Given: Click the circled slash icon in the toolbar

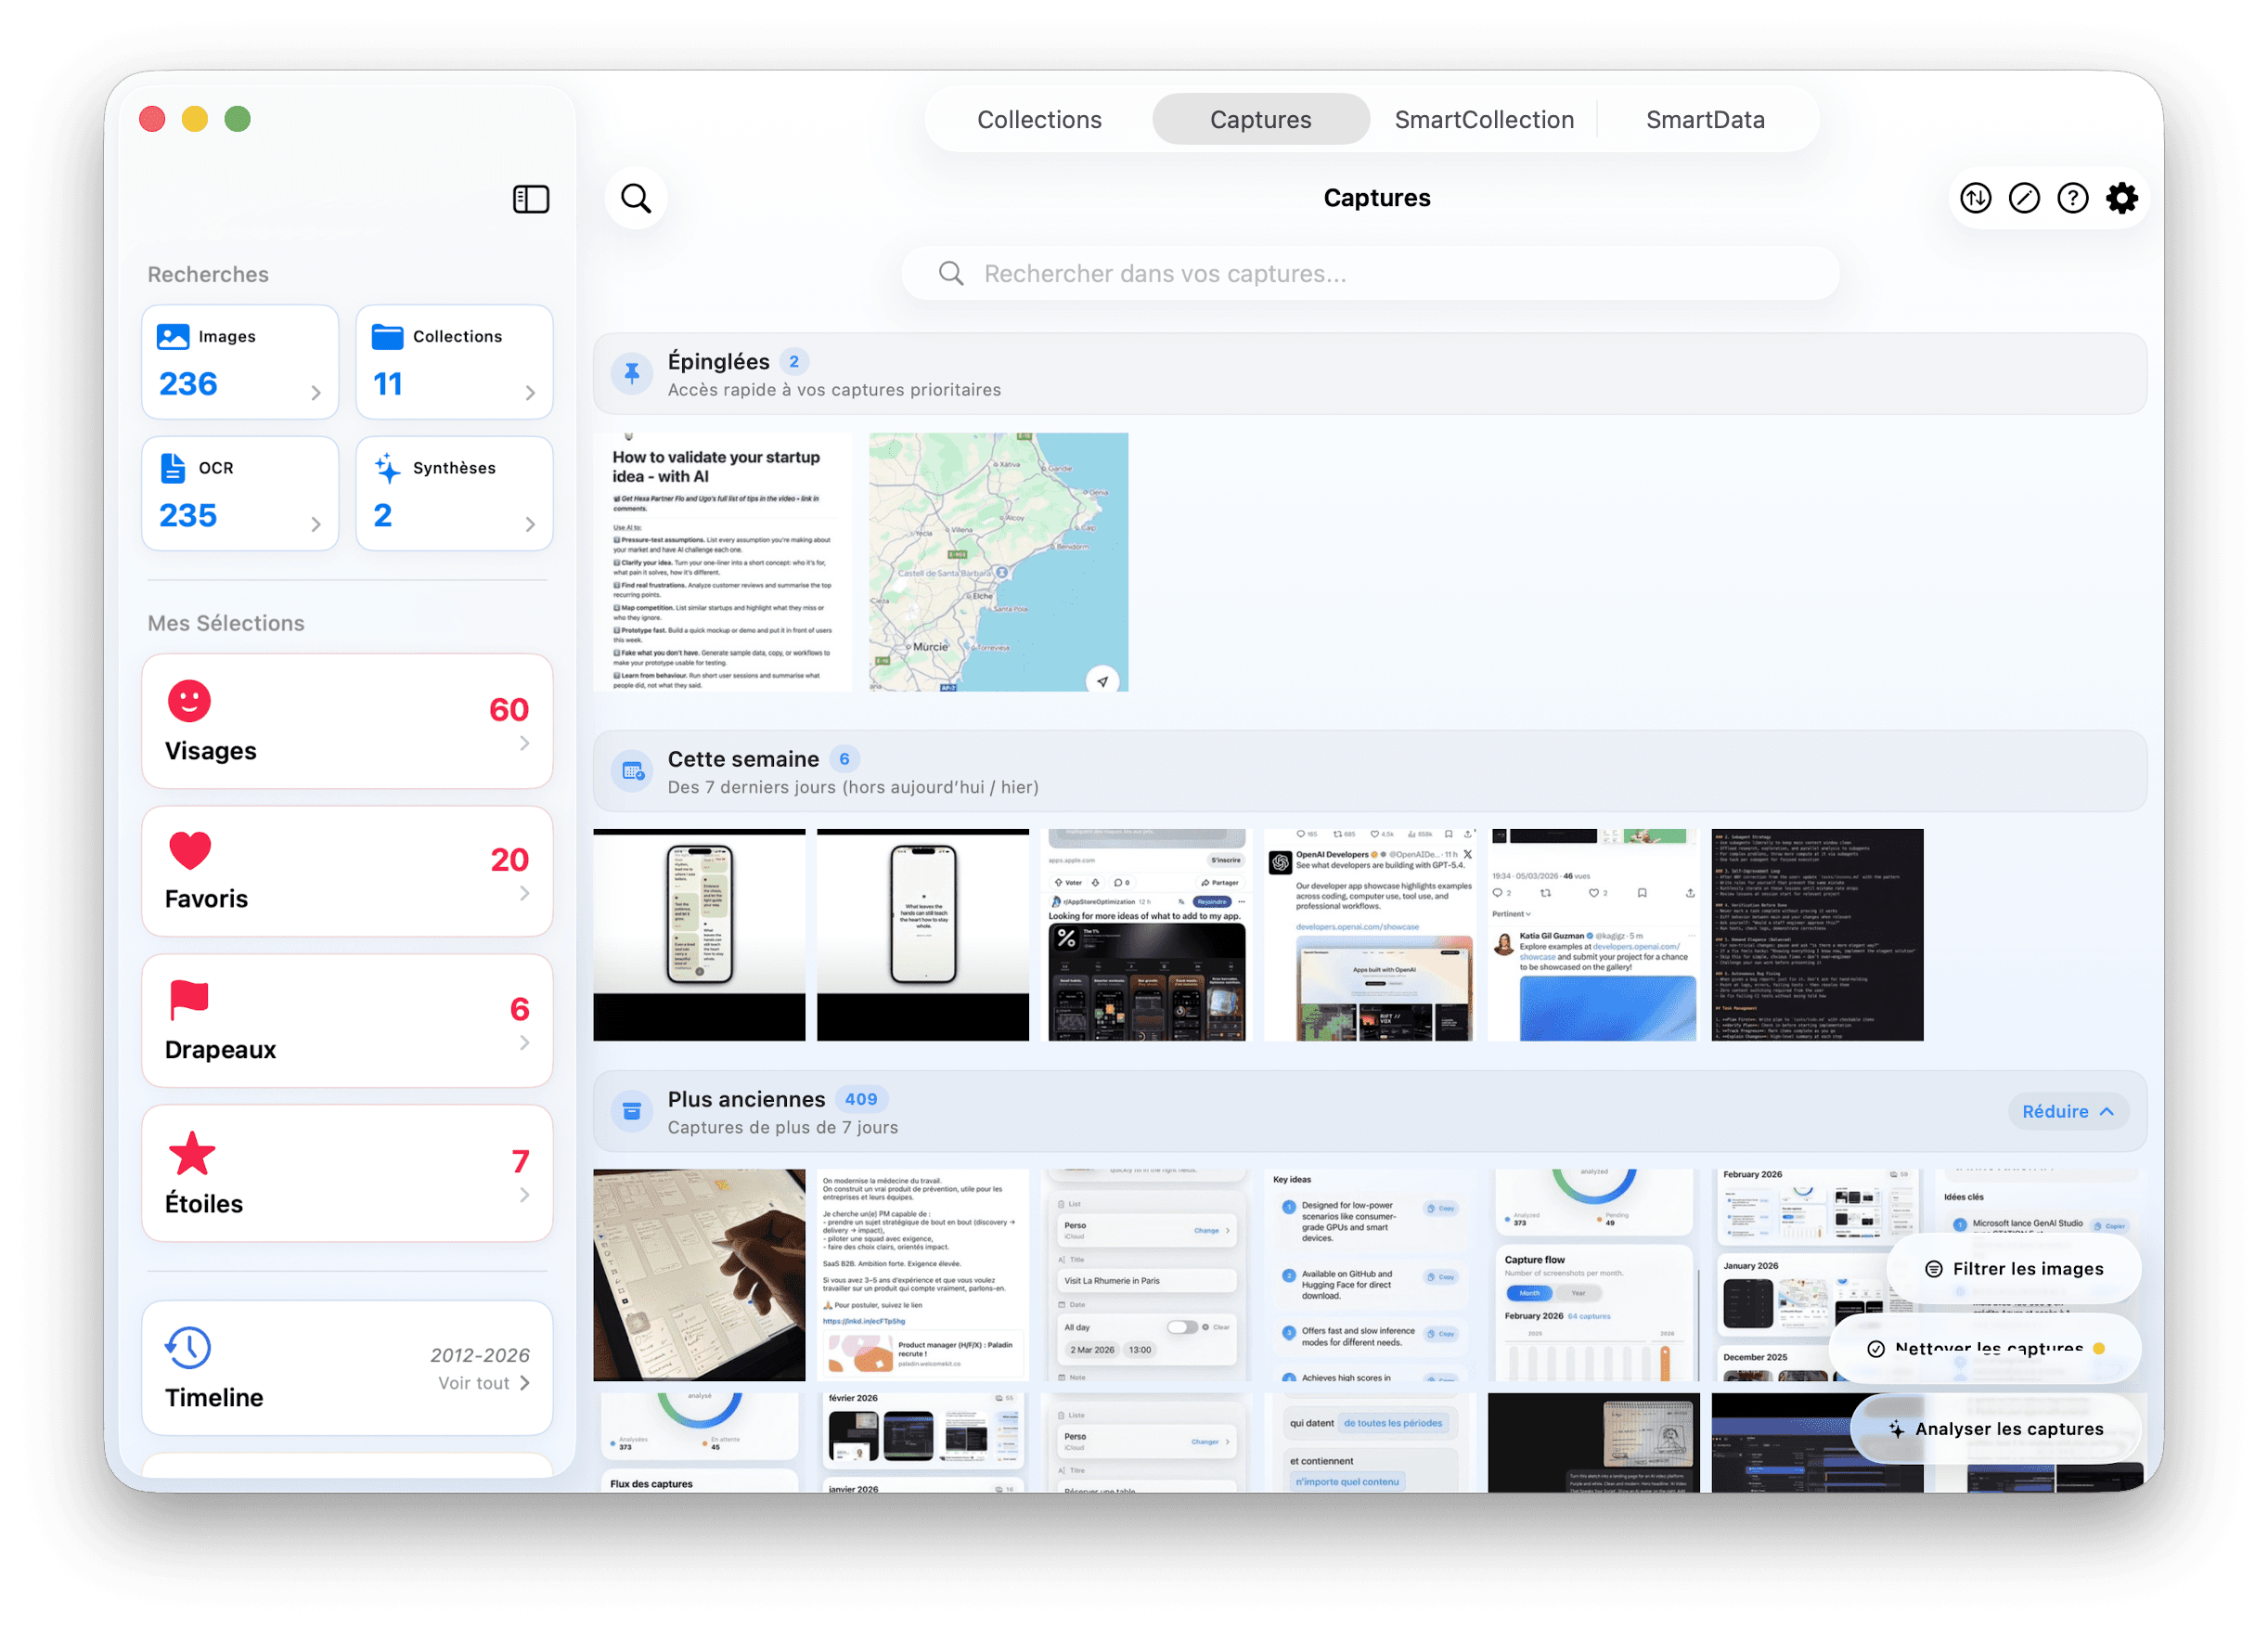Looking at the screenshot, I should [x=2024, y=198].
